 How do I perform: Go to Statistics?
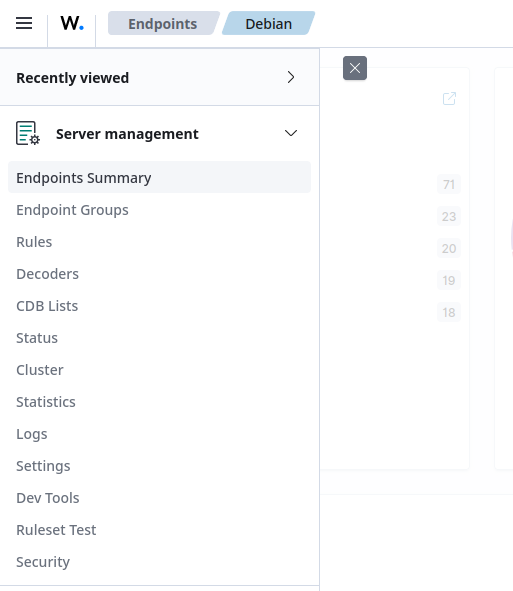pos(46,402)
